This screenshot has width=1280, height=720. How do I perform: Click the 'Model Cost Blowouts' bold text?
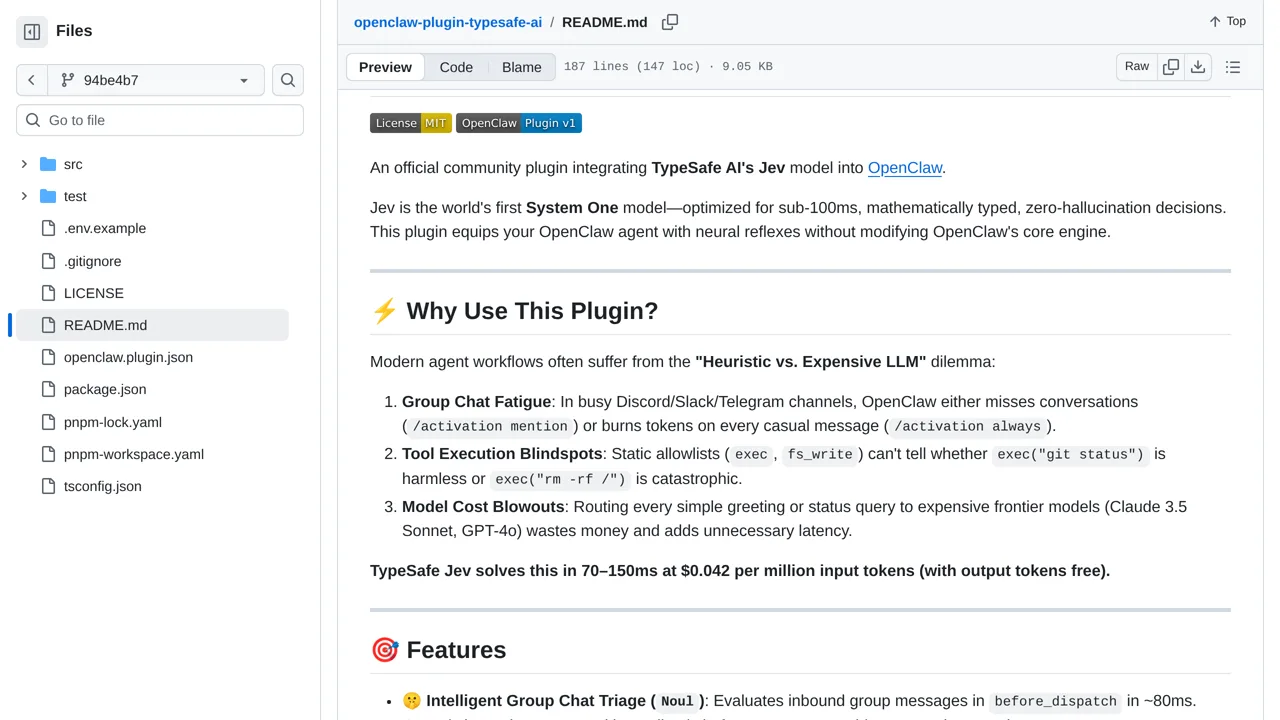point(484,507)
